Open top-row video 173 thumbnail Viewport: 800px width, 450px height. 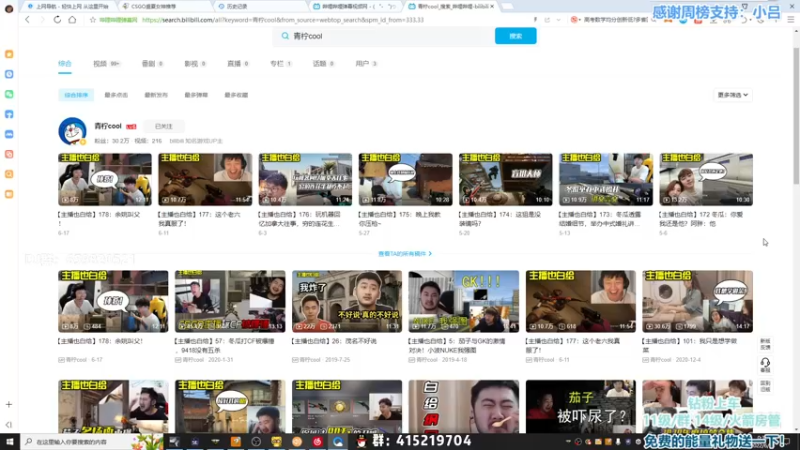tap(606, 180)
